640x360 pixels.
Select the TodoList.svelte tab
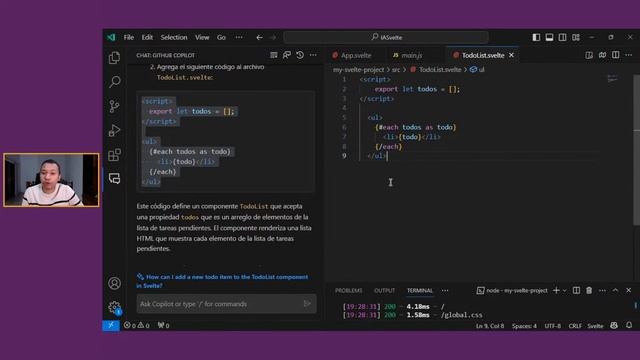pos(483,55)
